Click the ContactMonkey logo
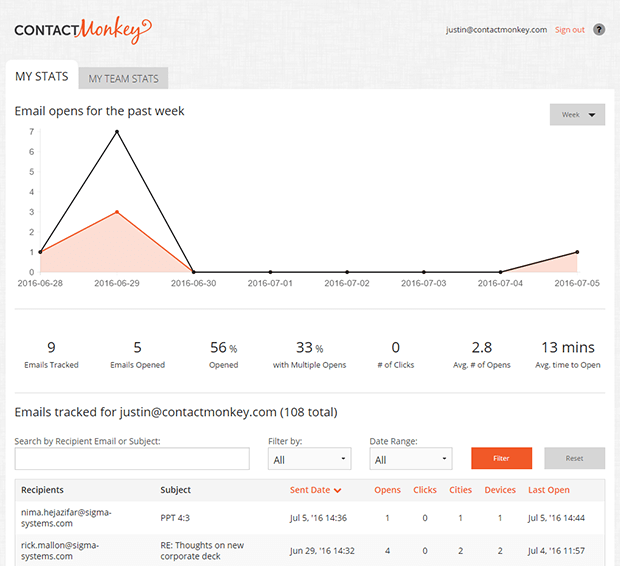620x566 pixels. pyautogui.click(x=83, y=31)
